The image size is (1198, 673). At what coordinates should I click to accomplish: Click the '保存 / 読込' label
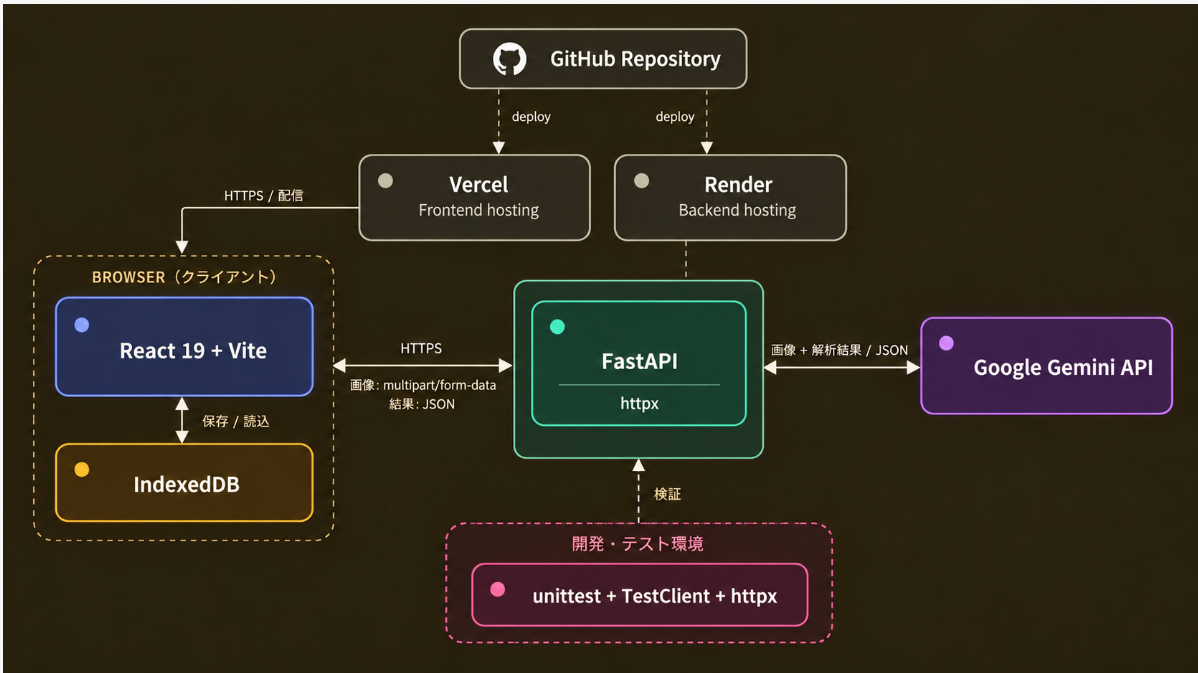pos(235,421)
